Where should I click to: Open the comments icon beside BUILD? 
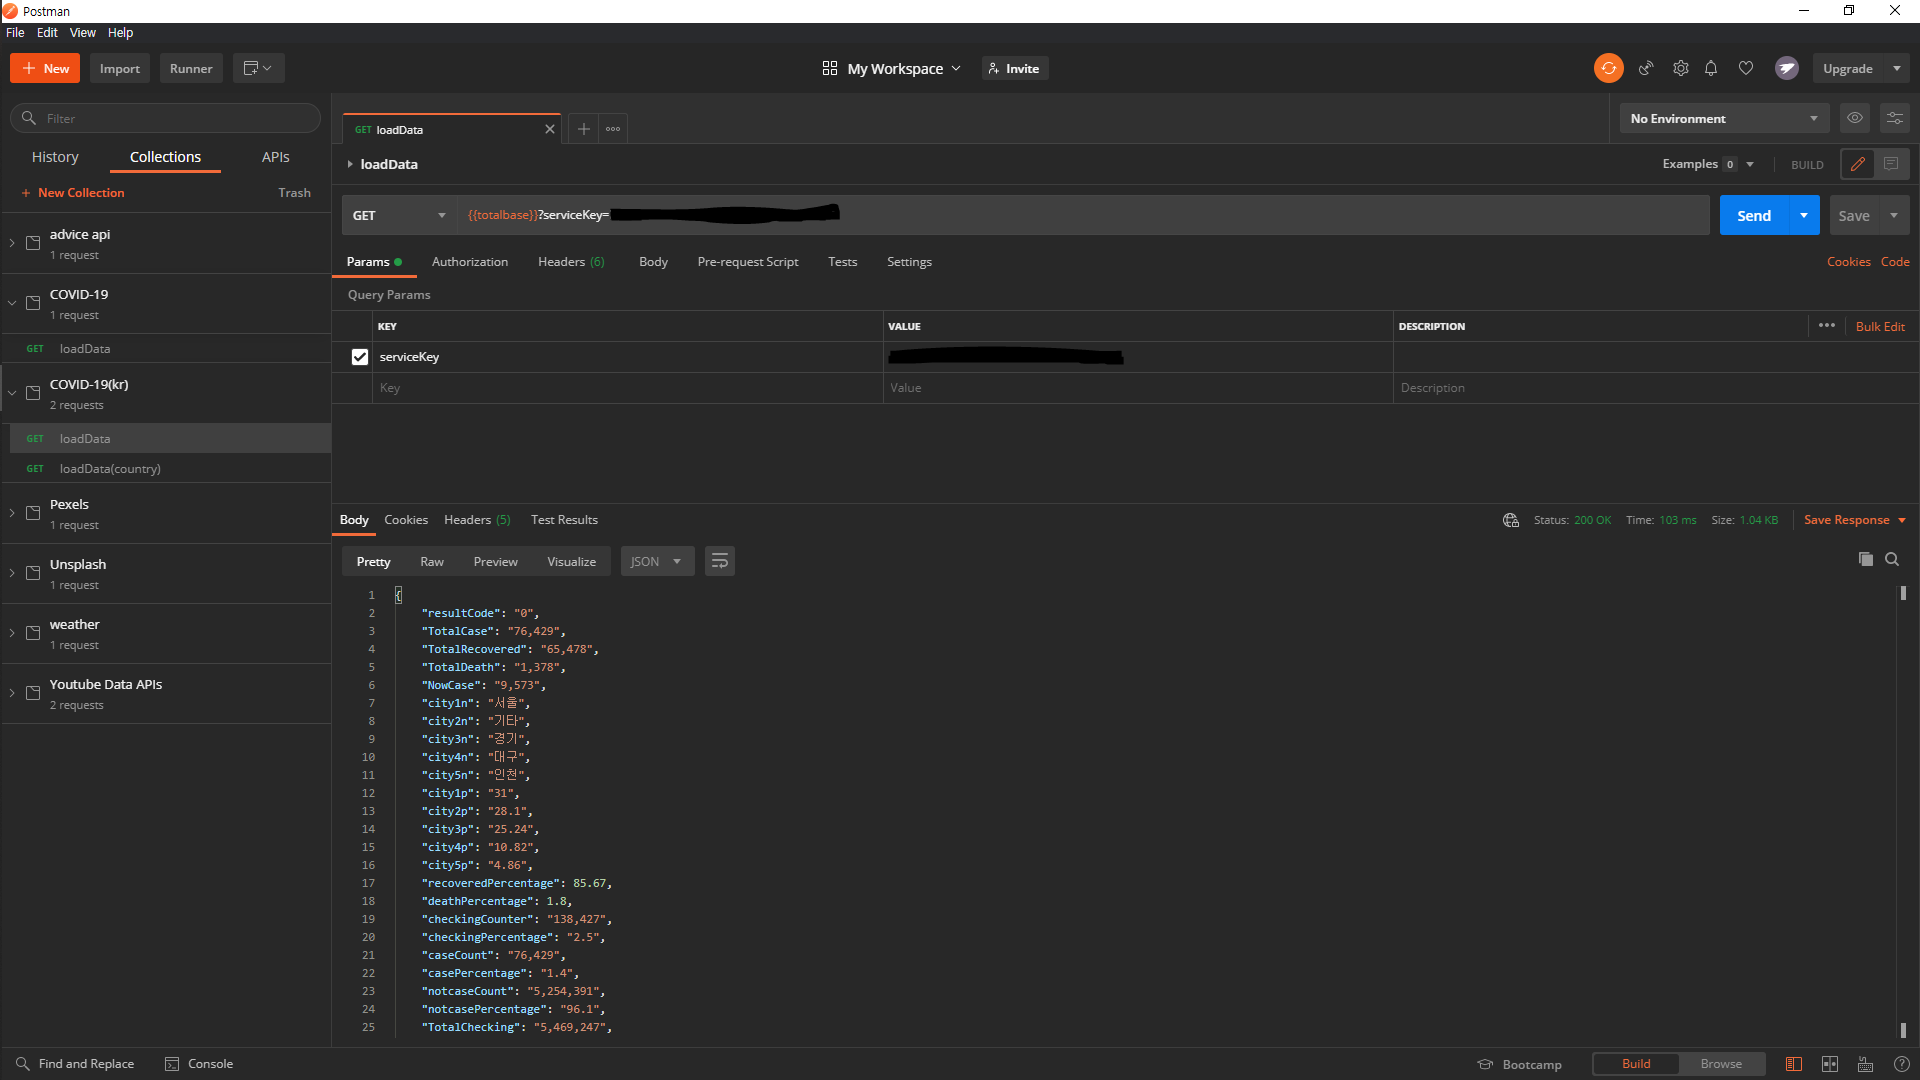1891,164
